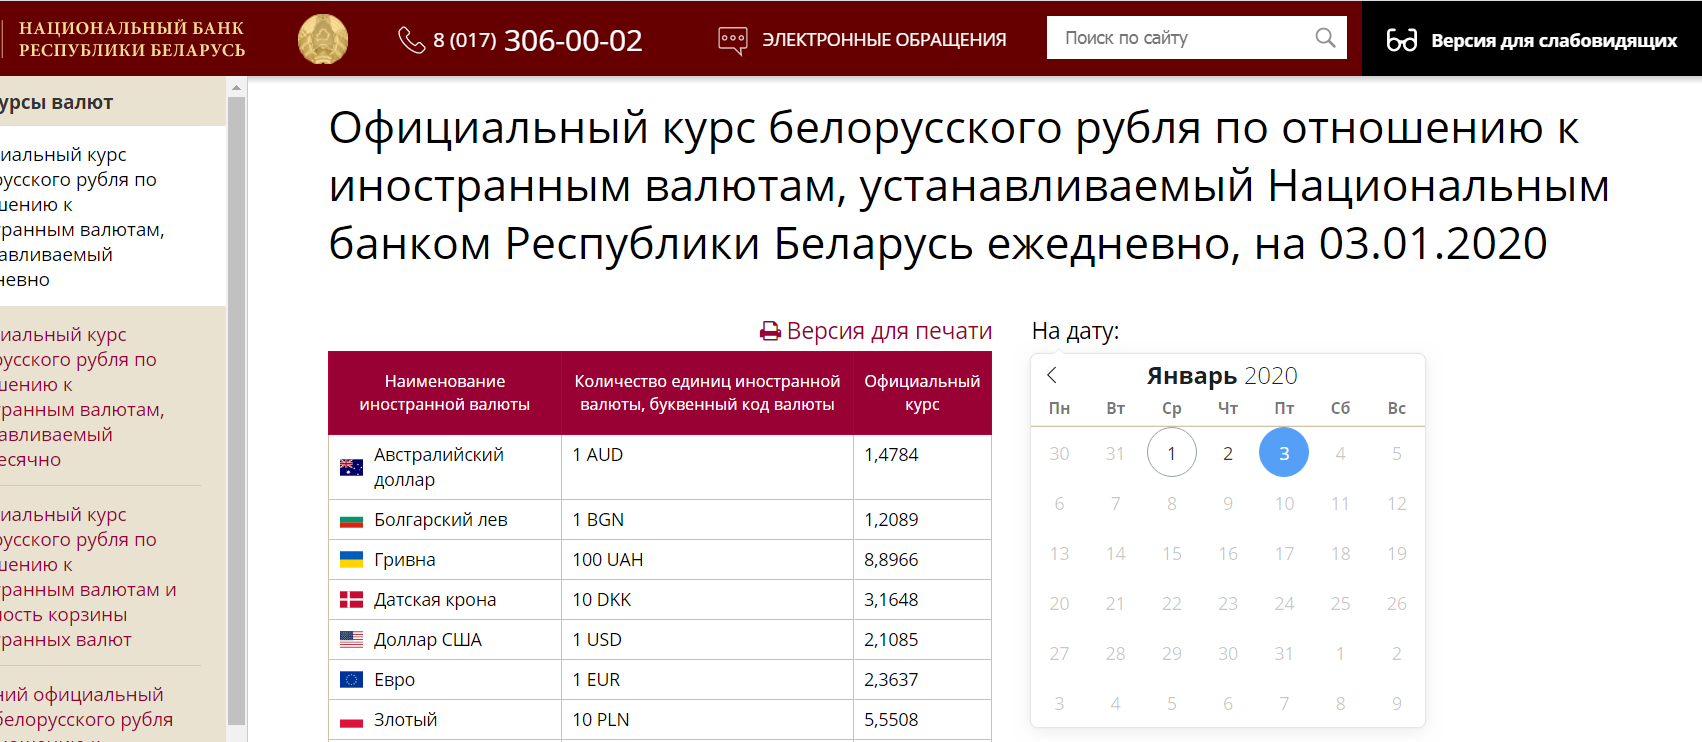
Task: Select January 1 in the calendar
Action: (x=1171, y=453)
